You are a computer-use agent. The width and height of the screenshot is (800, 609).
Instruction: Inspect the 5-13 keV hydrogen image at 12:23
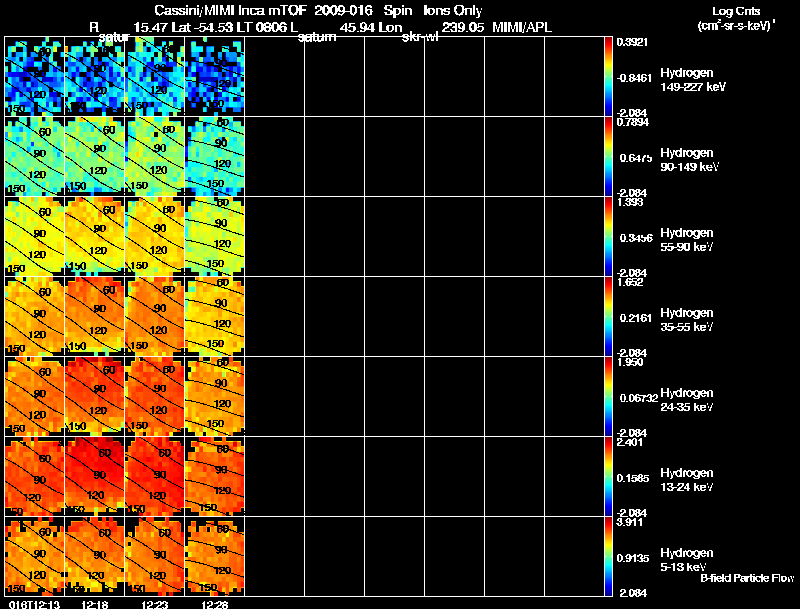155,557
